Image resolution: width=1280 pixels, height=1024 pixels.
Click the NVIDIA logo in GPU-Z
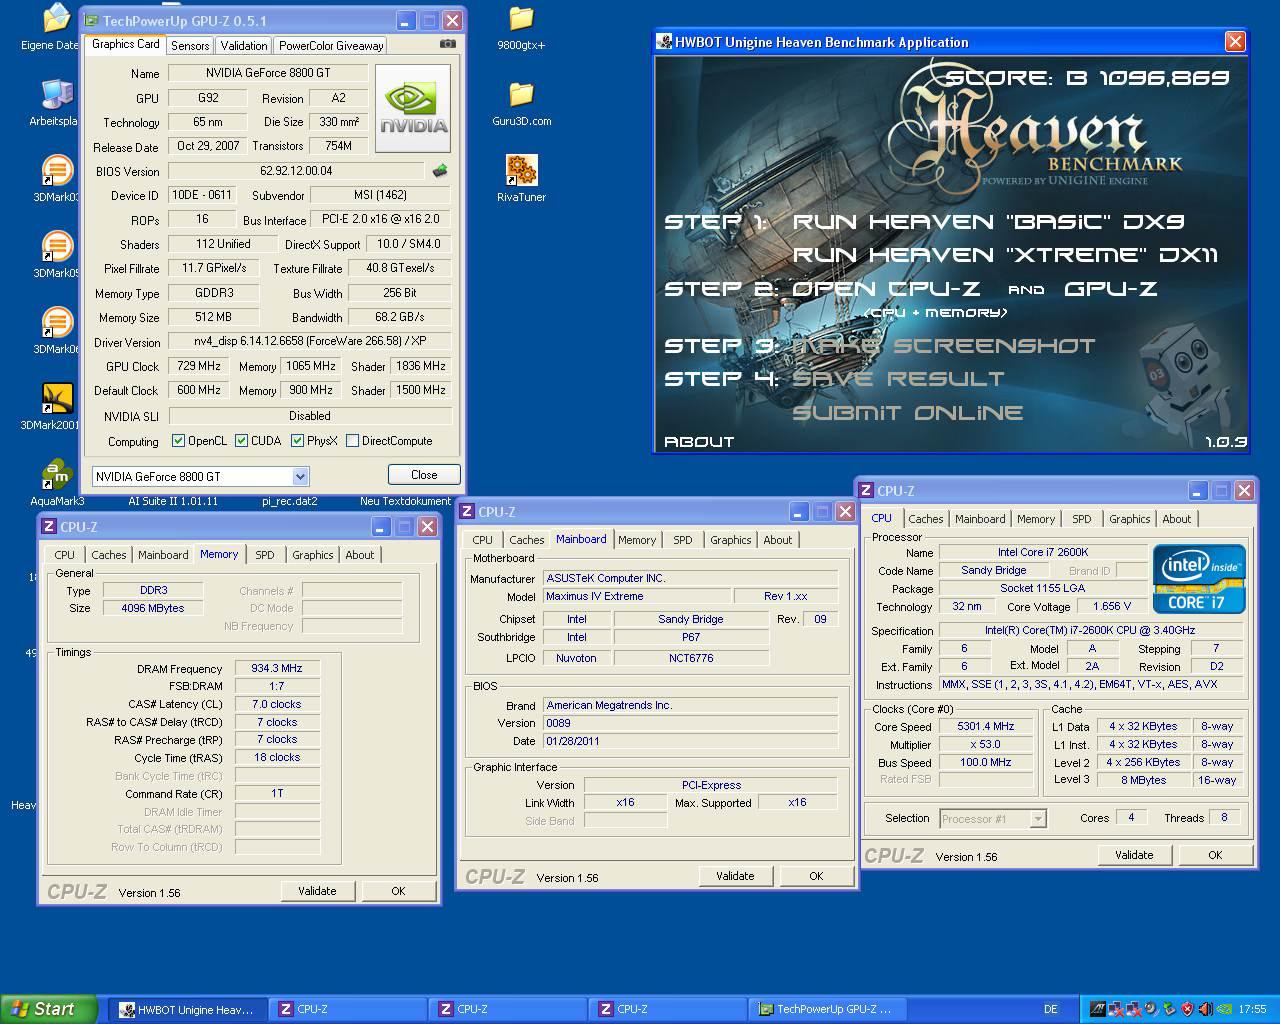click(413, 109)
